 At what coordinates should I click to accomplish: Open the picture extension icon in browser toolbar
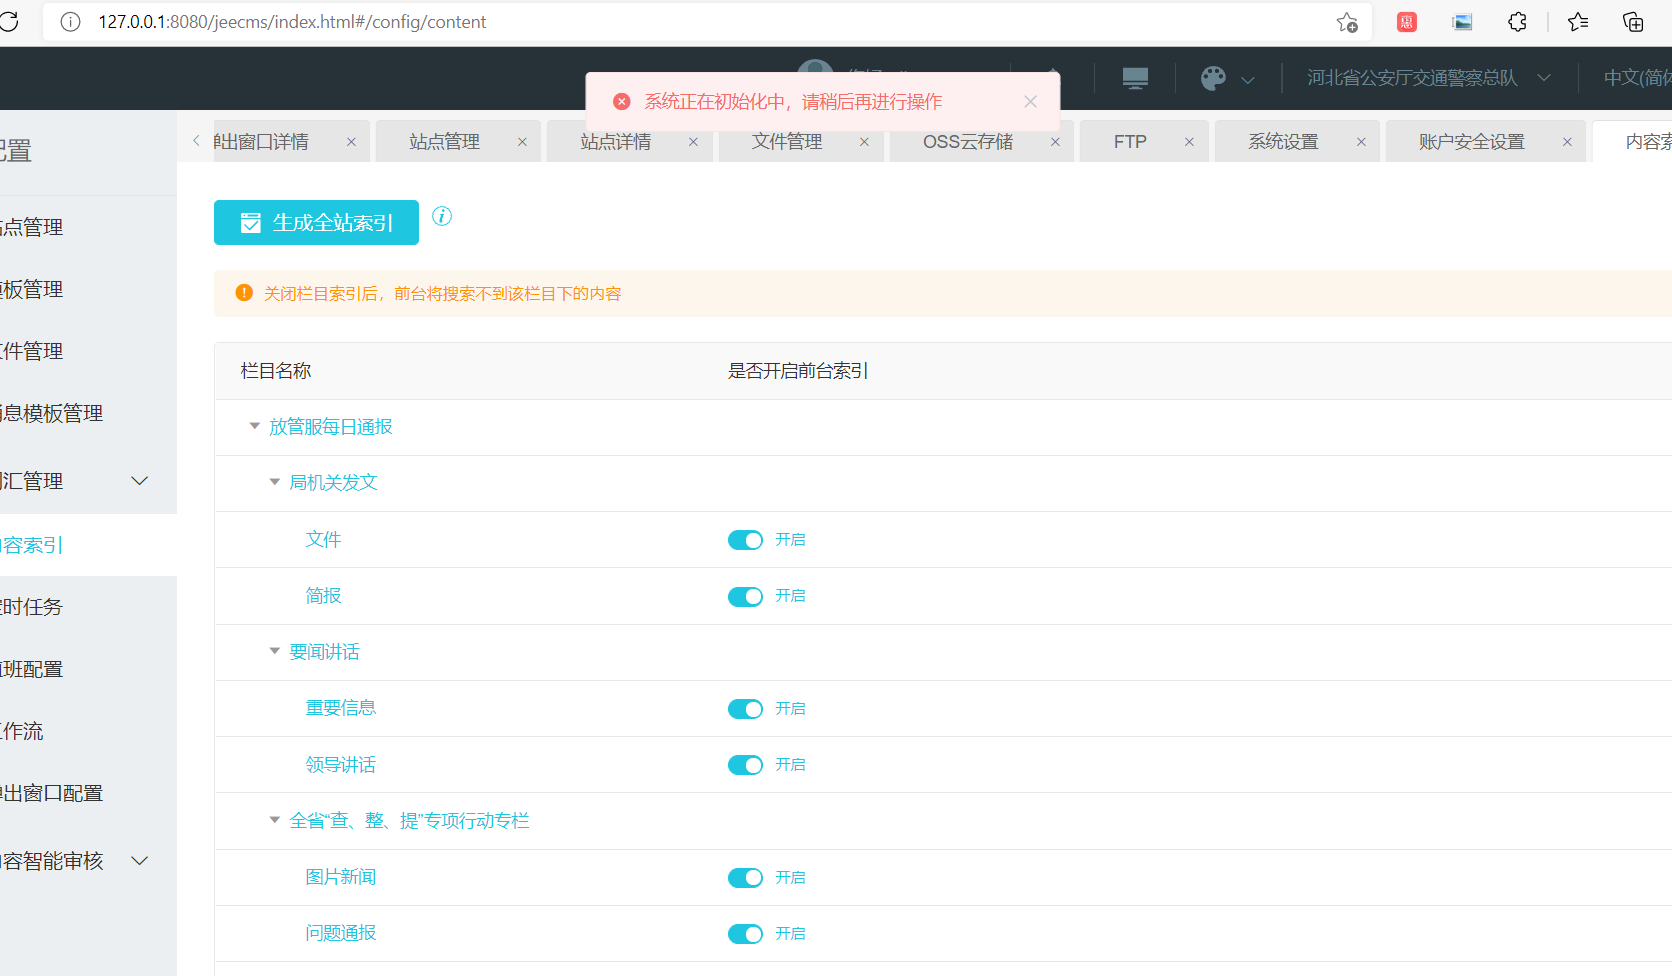click(x=1462, y=22)
